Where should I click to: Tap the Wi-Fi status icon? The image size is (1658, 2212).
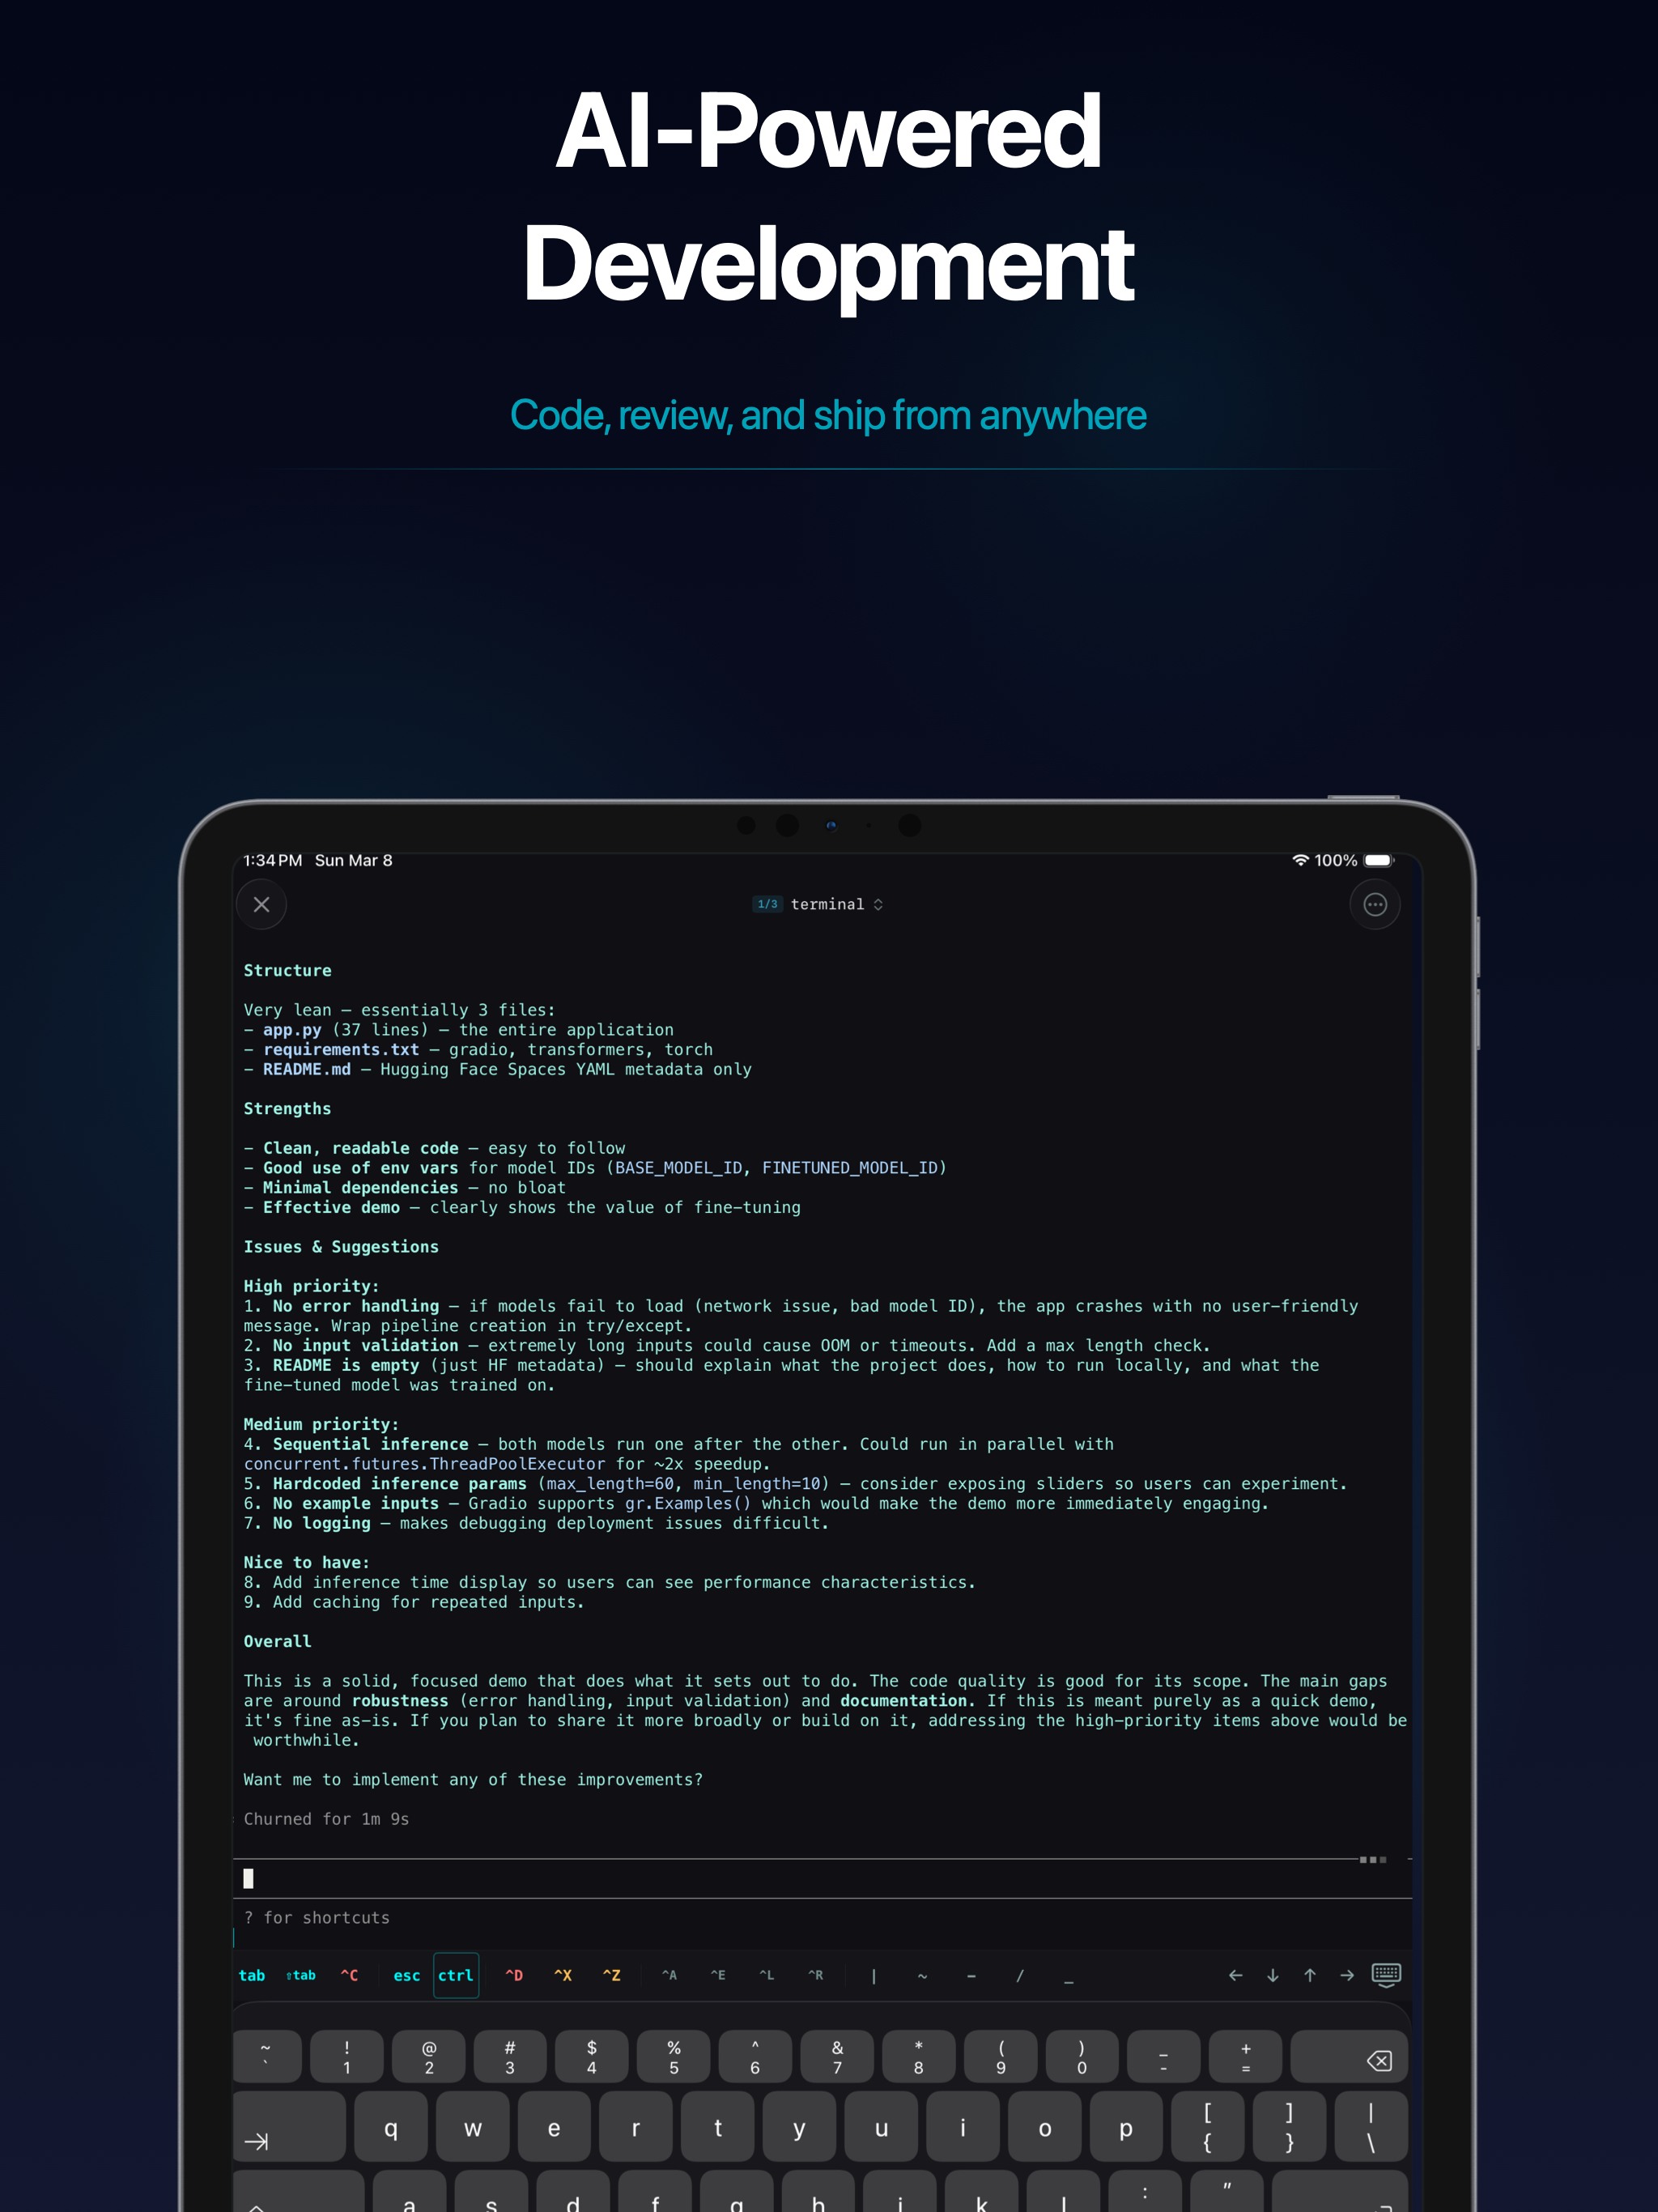tap(1300, 860)
